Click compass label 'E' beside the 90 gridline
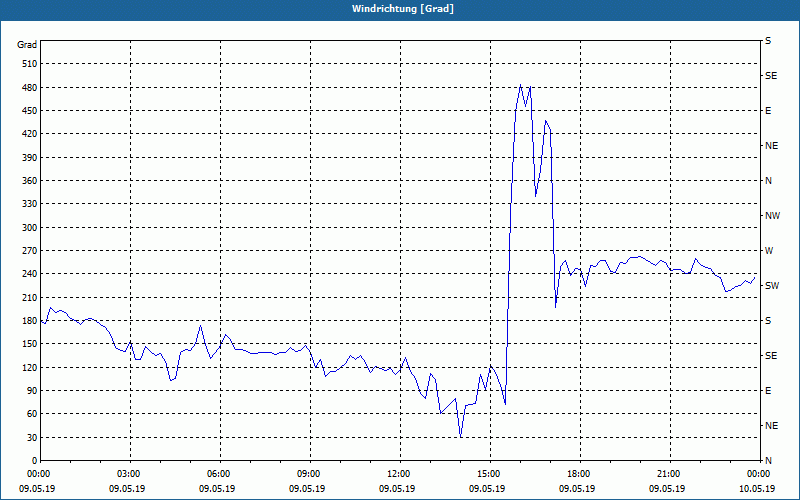The width and height of the screenshot is (800, 500). [768, 391]
